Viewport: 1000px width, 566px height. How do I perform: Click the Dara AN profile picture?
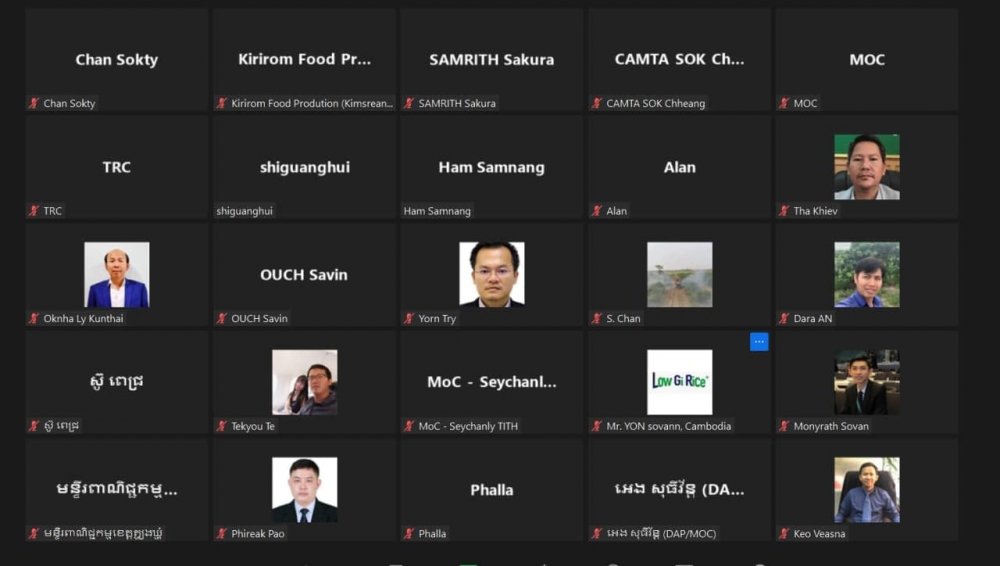[867, 274]
